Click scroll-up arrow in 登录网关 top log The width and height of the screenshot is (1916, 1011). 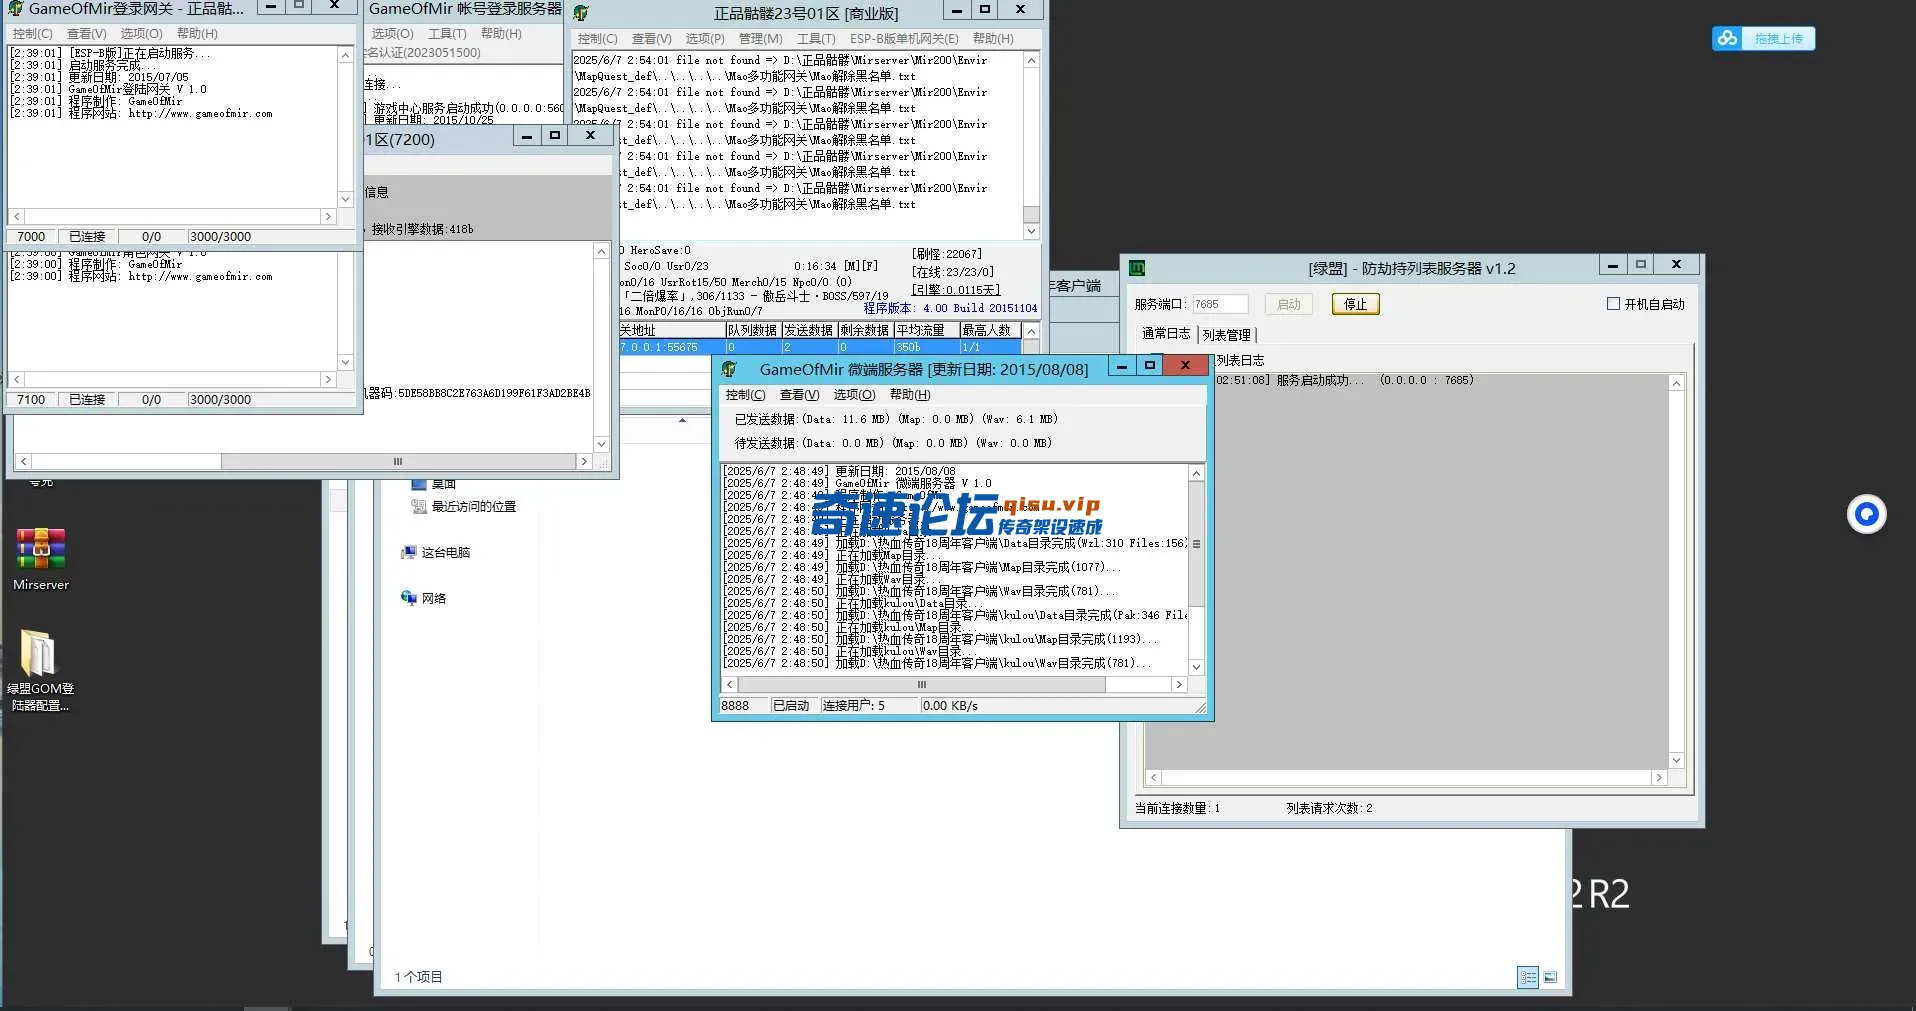coord(345,55)
